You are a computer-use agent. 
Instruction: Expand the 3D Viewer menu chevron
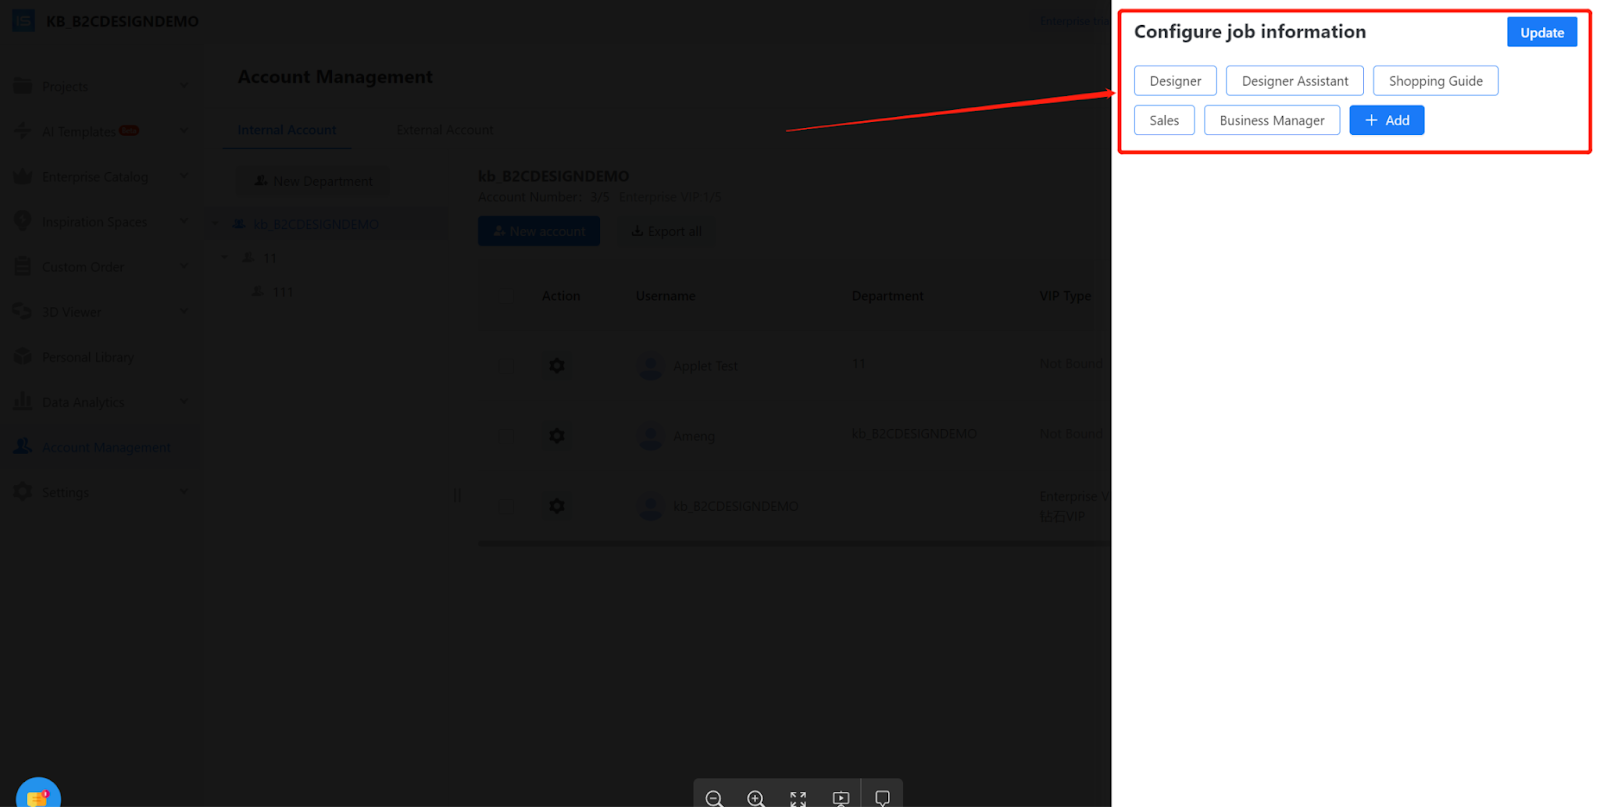point(183,311)
